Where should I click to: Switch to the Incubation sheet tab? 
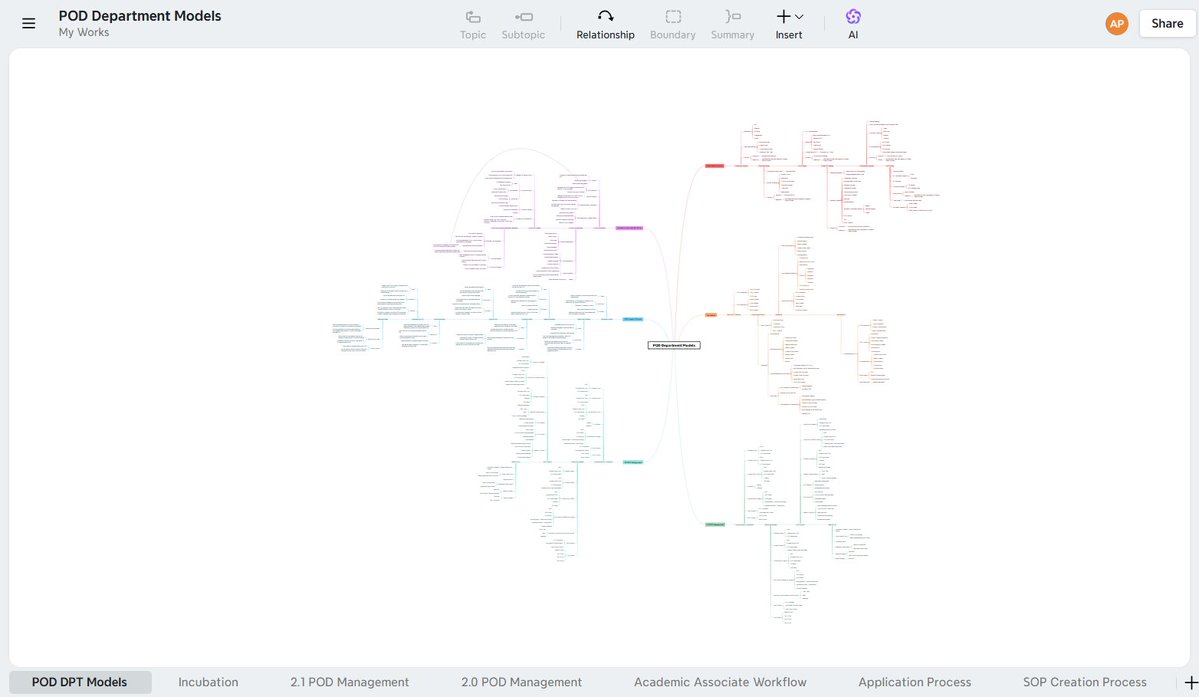[208, 682]
